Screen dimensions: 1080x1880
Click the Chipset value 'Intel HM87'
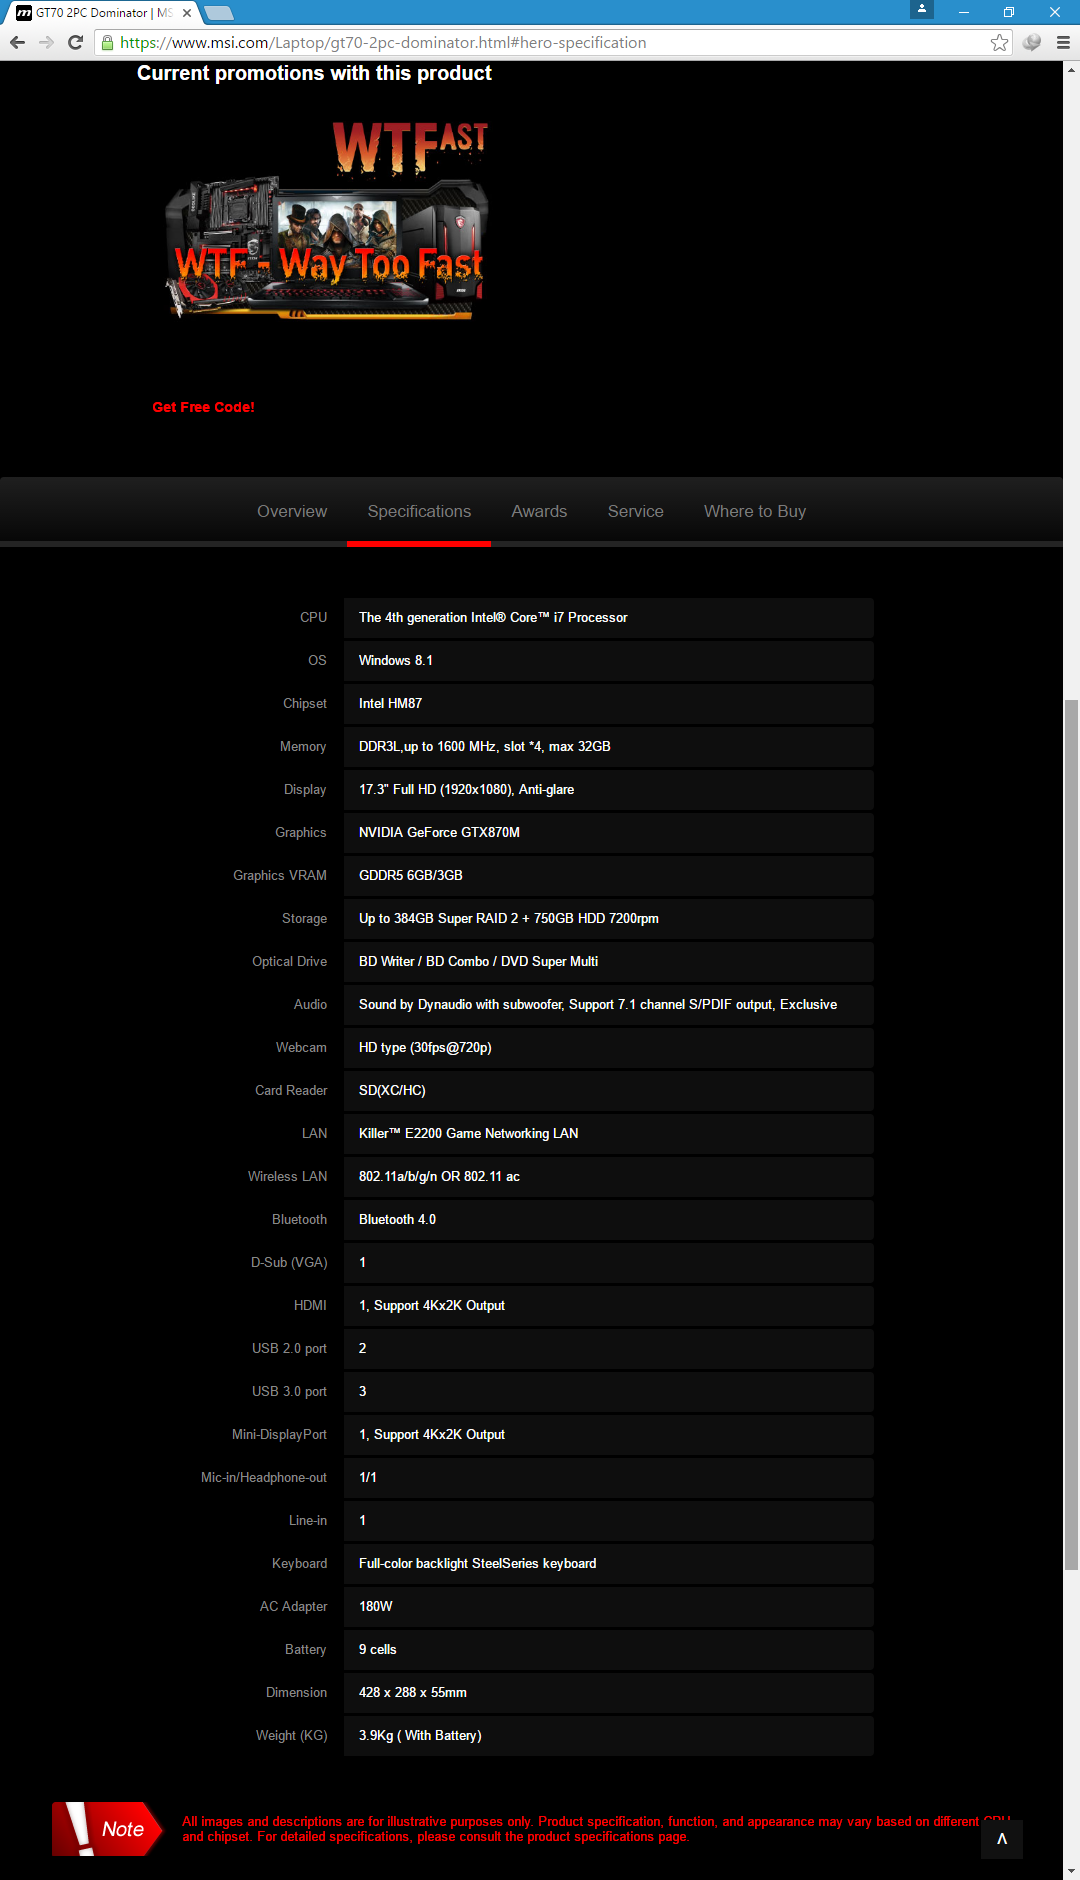point(390,704)
